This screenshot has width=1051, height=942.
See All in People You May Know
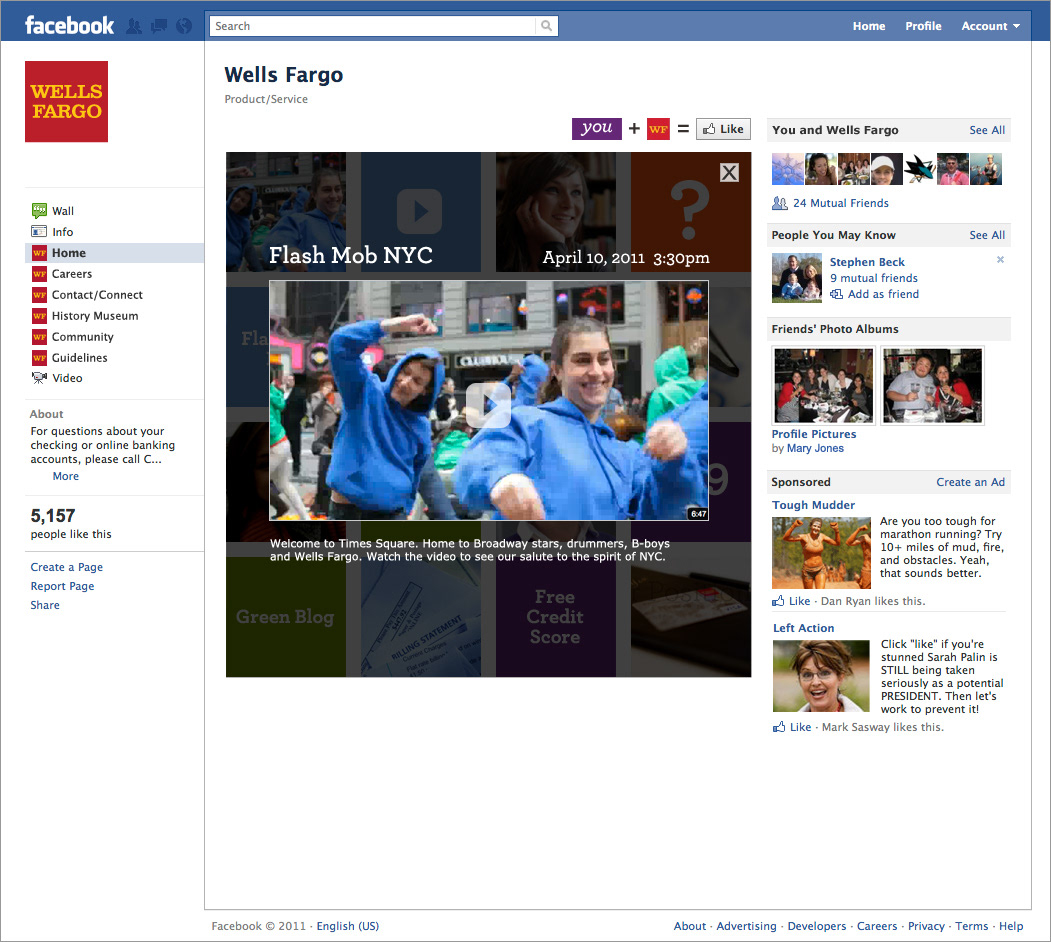click(x=987, y=235)
